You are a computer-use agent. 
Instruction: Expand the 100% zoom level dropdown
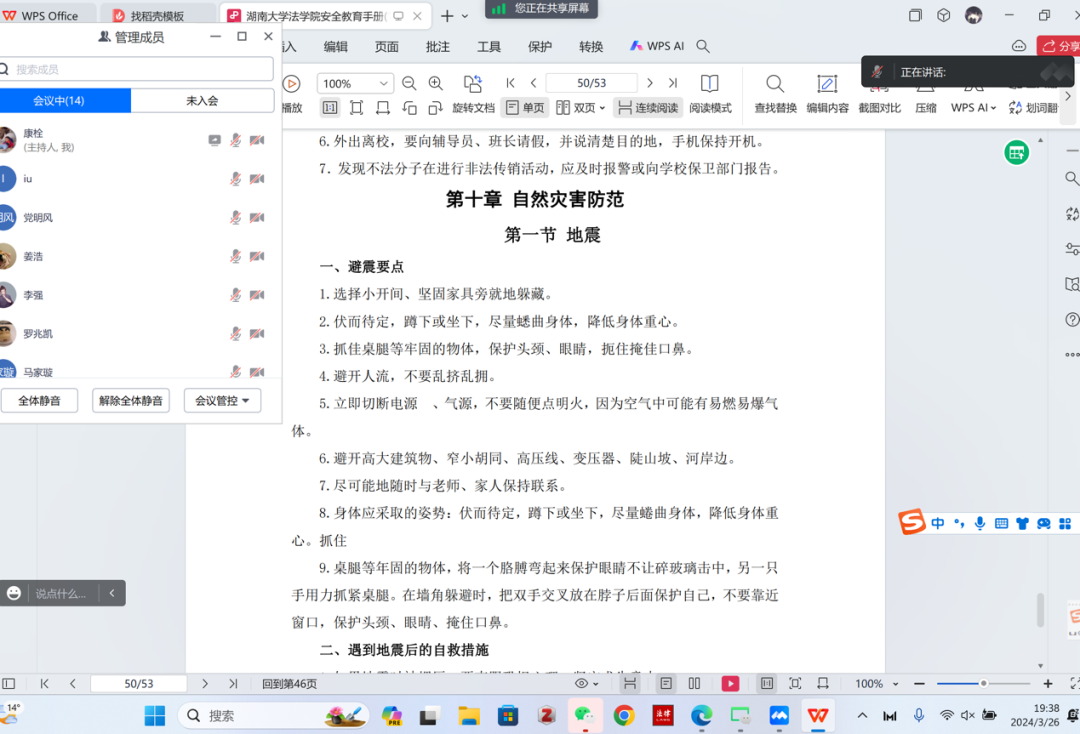[x=383, y=84]
